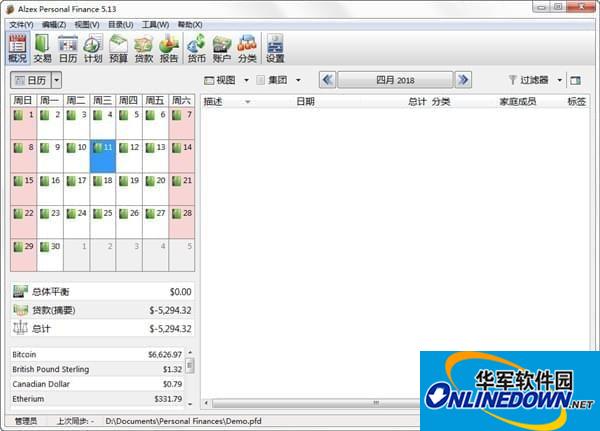Click the Alzex app icon in title bar
Image resolution: width=600 pixels, height=431 pixels.
(11, 9)
